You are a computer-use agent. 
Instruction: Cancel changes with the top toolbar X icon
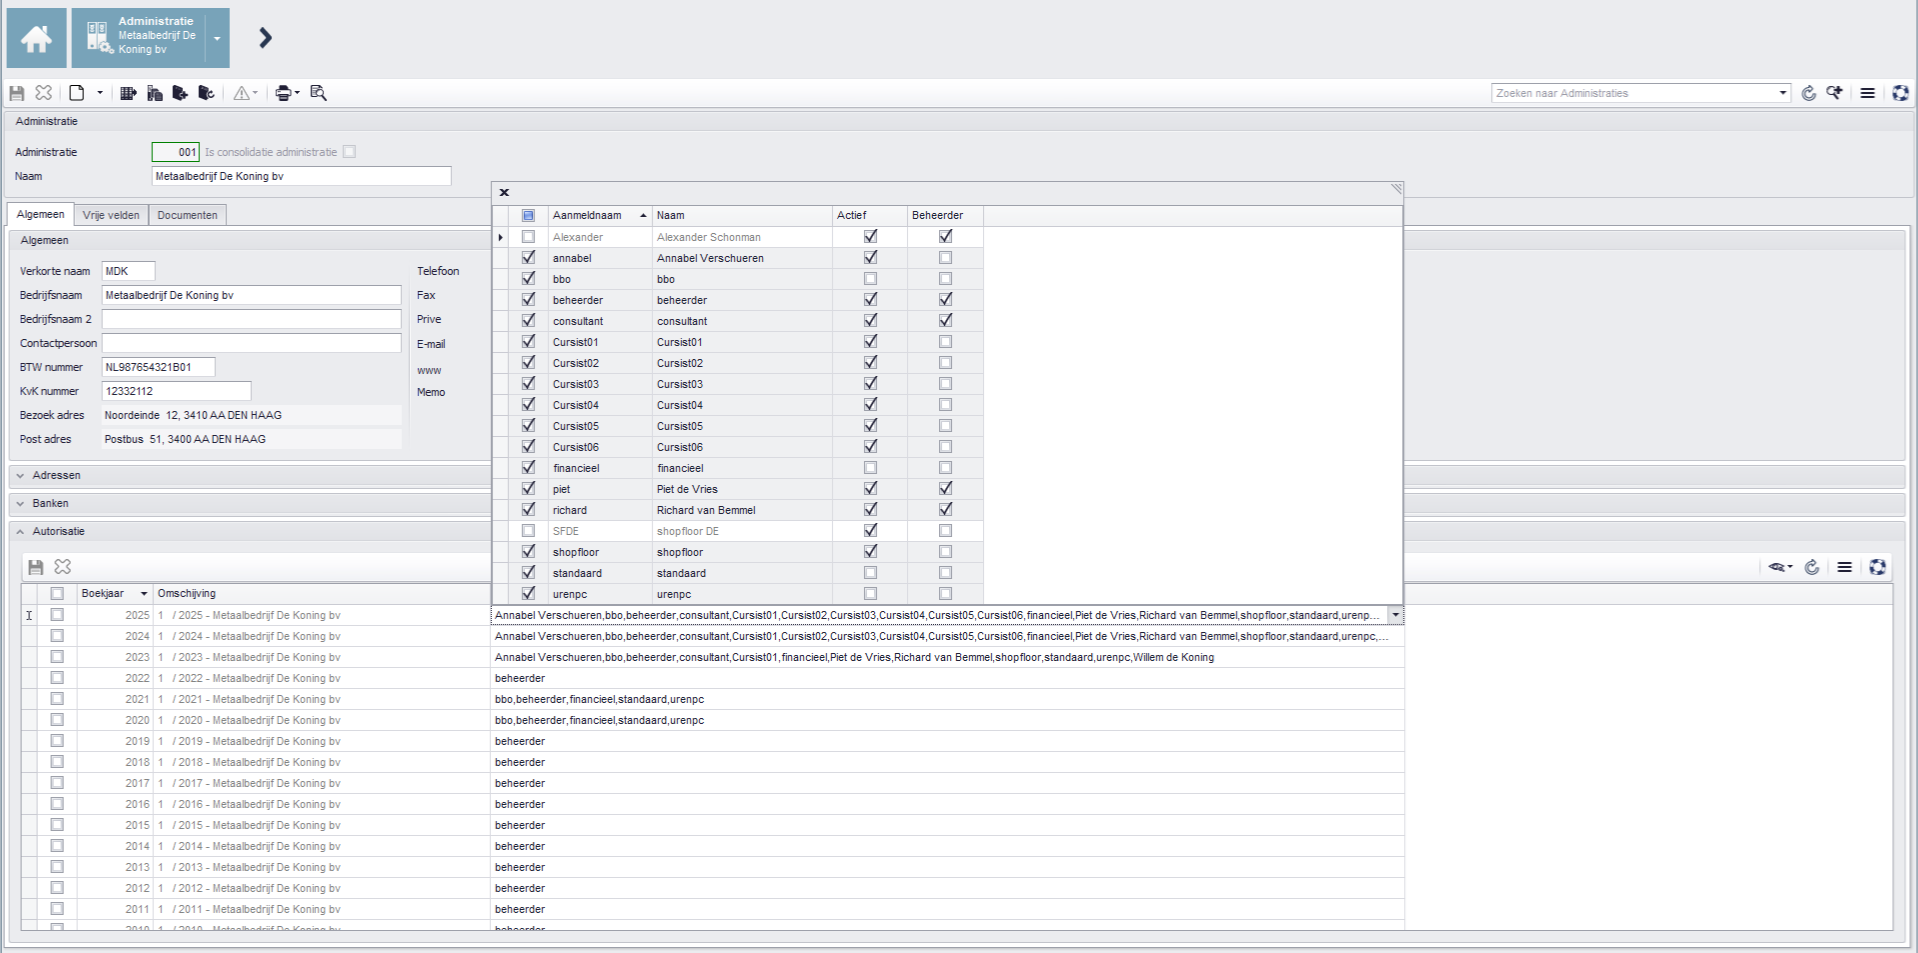click(43, 93)
